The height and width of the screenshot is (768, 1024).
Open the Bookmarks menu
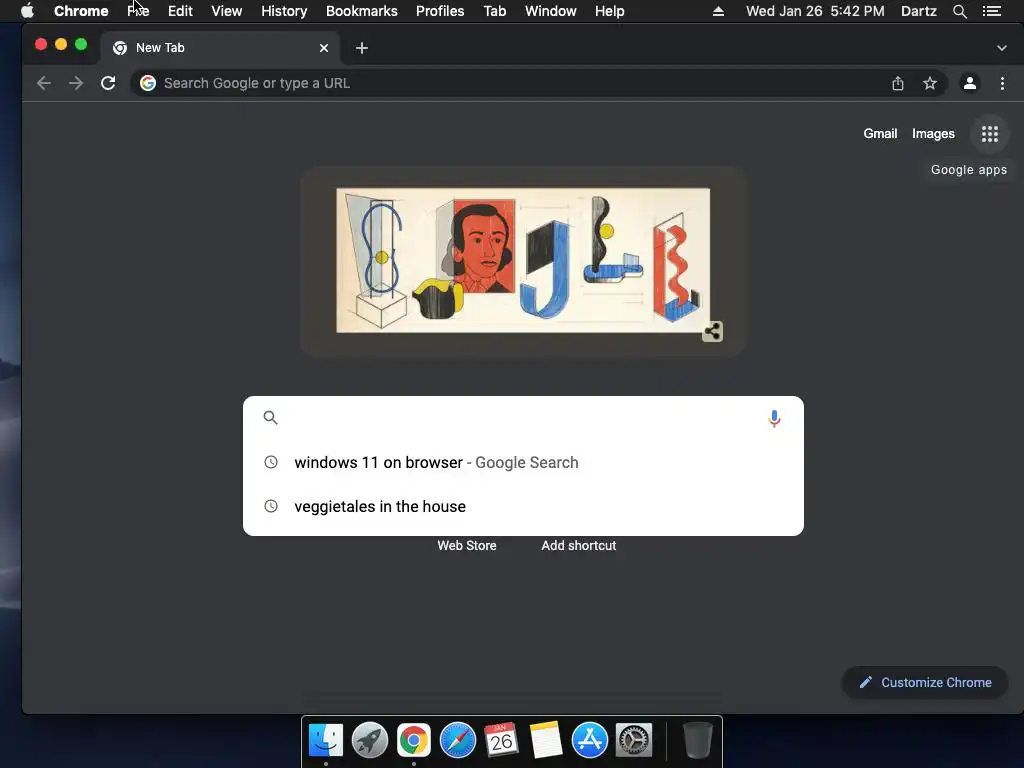coord(362,11)
